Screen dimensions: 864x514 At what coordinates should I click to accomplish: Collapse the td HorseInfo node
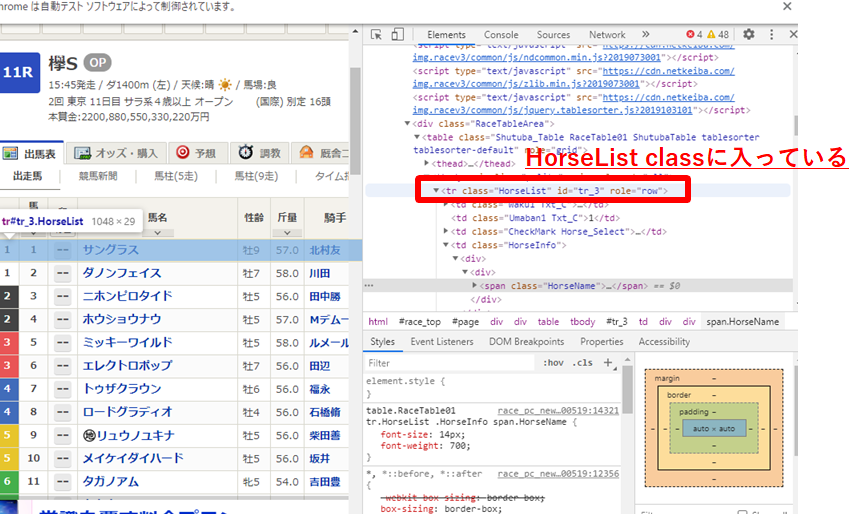coord(446,245)
